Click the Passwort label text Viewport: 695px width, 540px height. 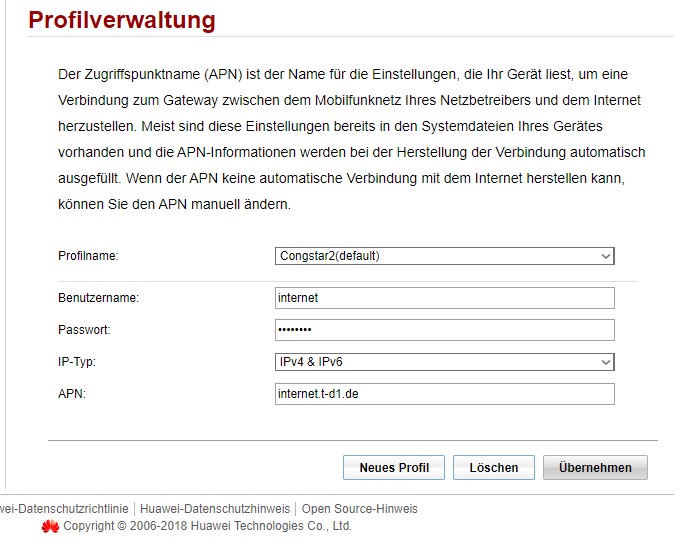[84, 330]
